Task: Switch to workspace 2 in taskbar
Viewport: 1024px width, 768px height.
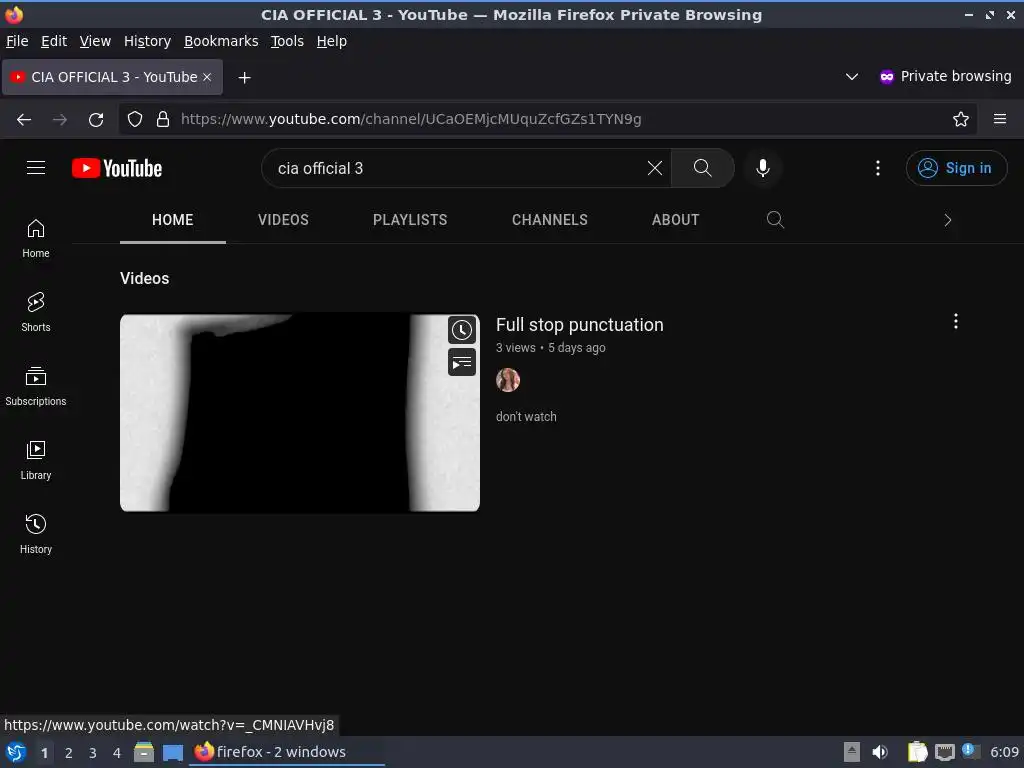Action: [x=69, y=753]
